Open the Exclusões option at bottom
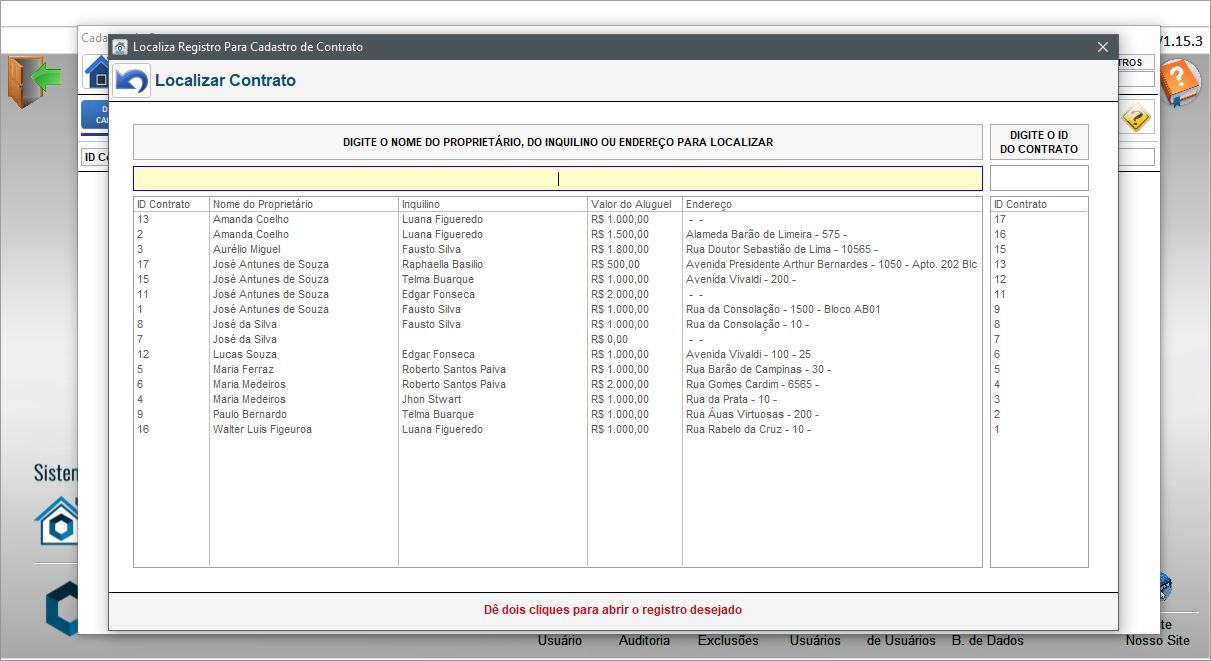This screenshot has height=661, width=1211. pos(727,640)
